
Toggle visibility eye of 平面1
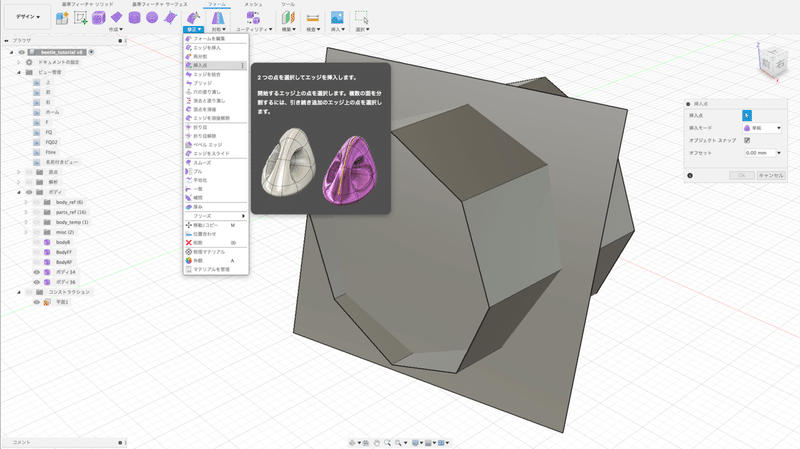coord(37,302)
